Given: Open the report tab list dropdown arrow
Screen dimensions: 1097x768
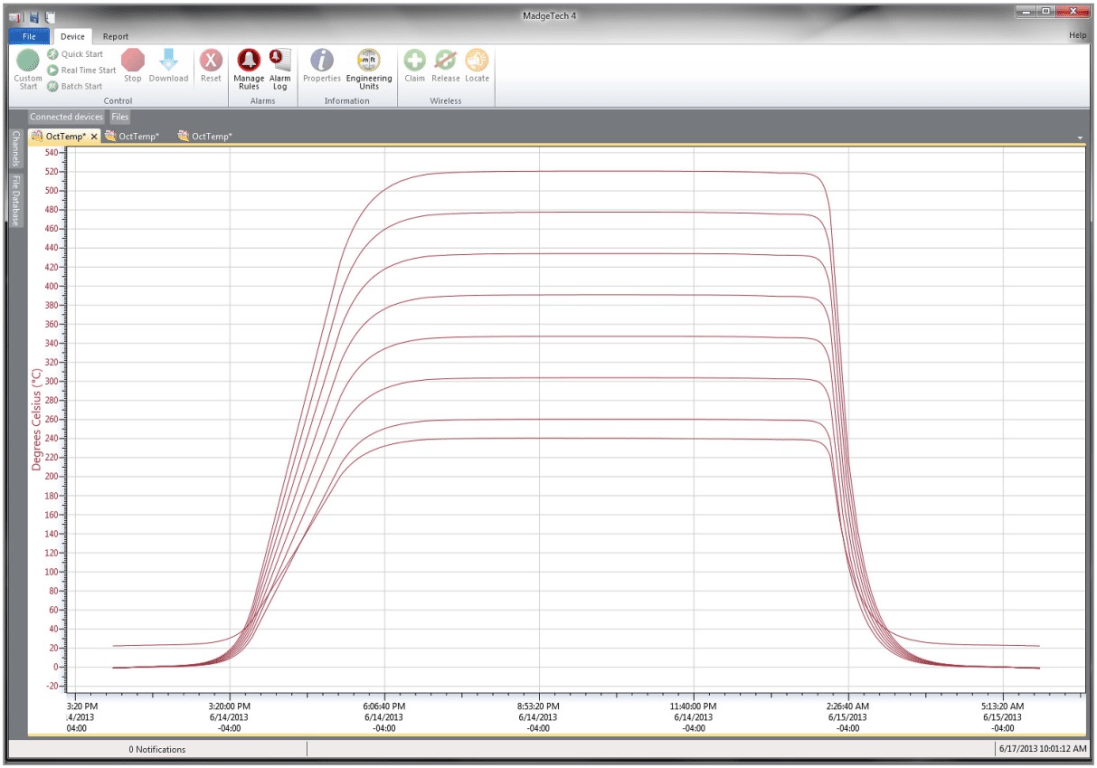Looking at the screenshot, I should tap(1078, 135).
